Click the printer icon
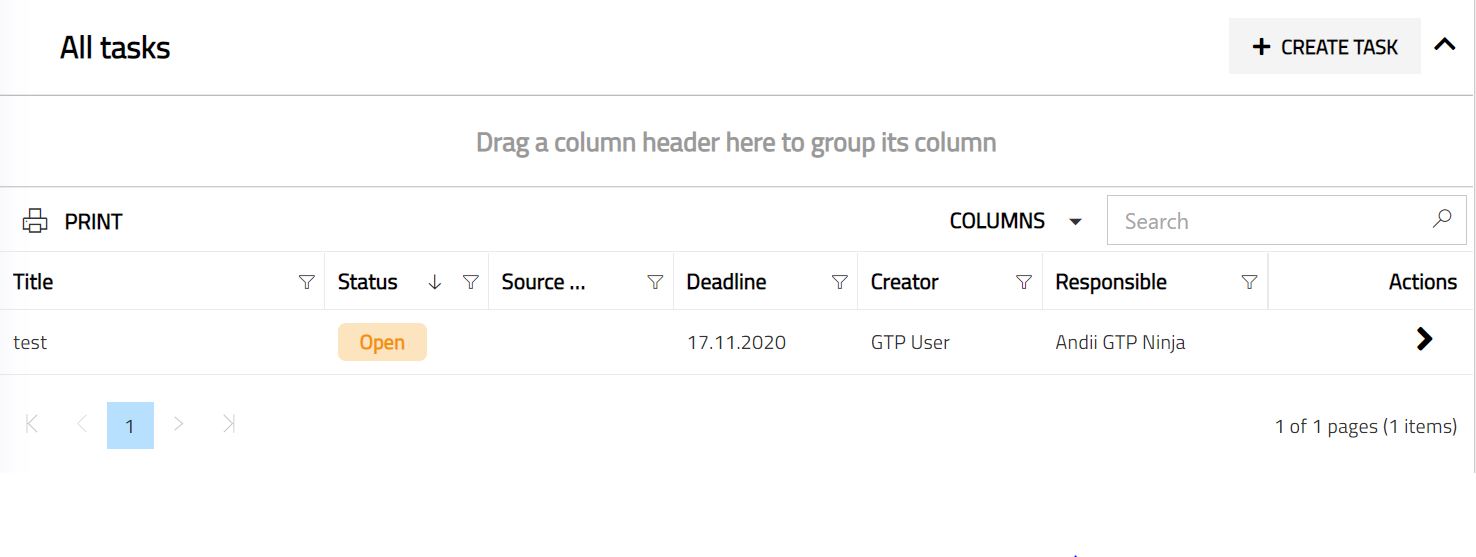The width and height of the screenshot is (1476, 557). pos(35,221)
